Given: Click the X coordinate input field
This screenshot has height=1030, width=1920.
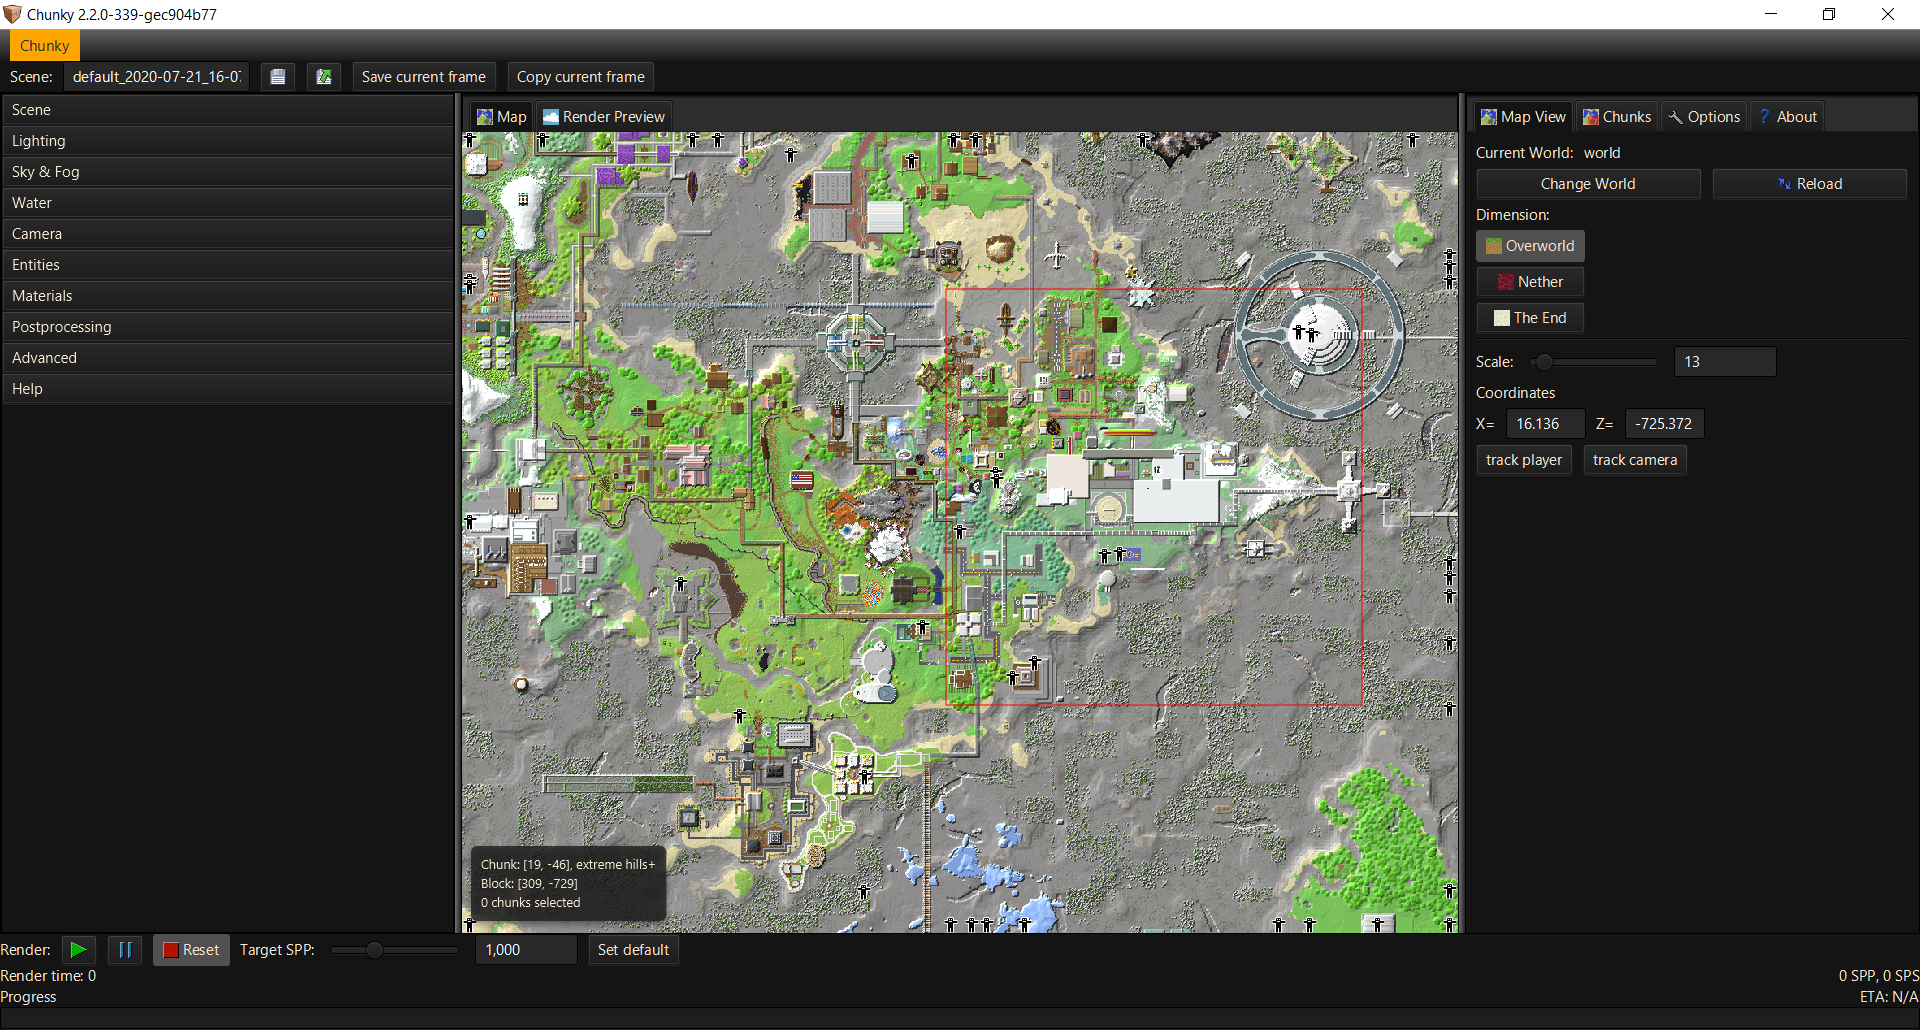Looking at the screenshot, I should click(1545, 424).
